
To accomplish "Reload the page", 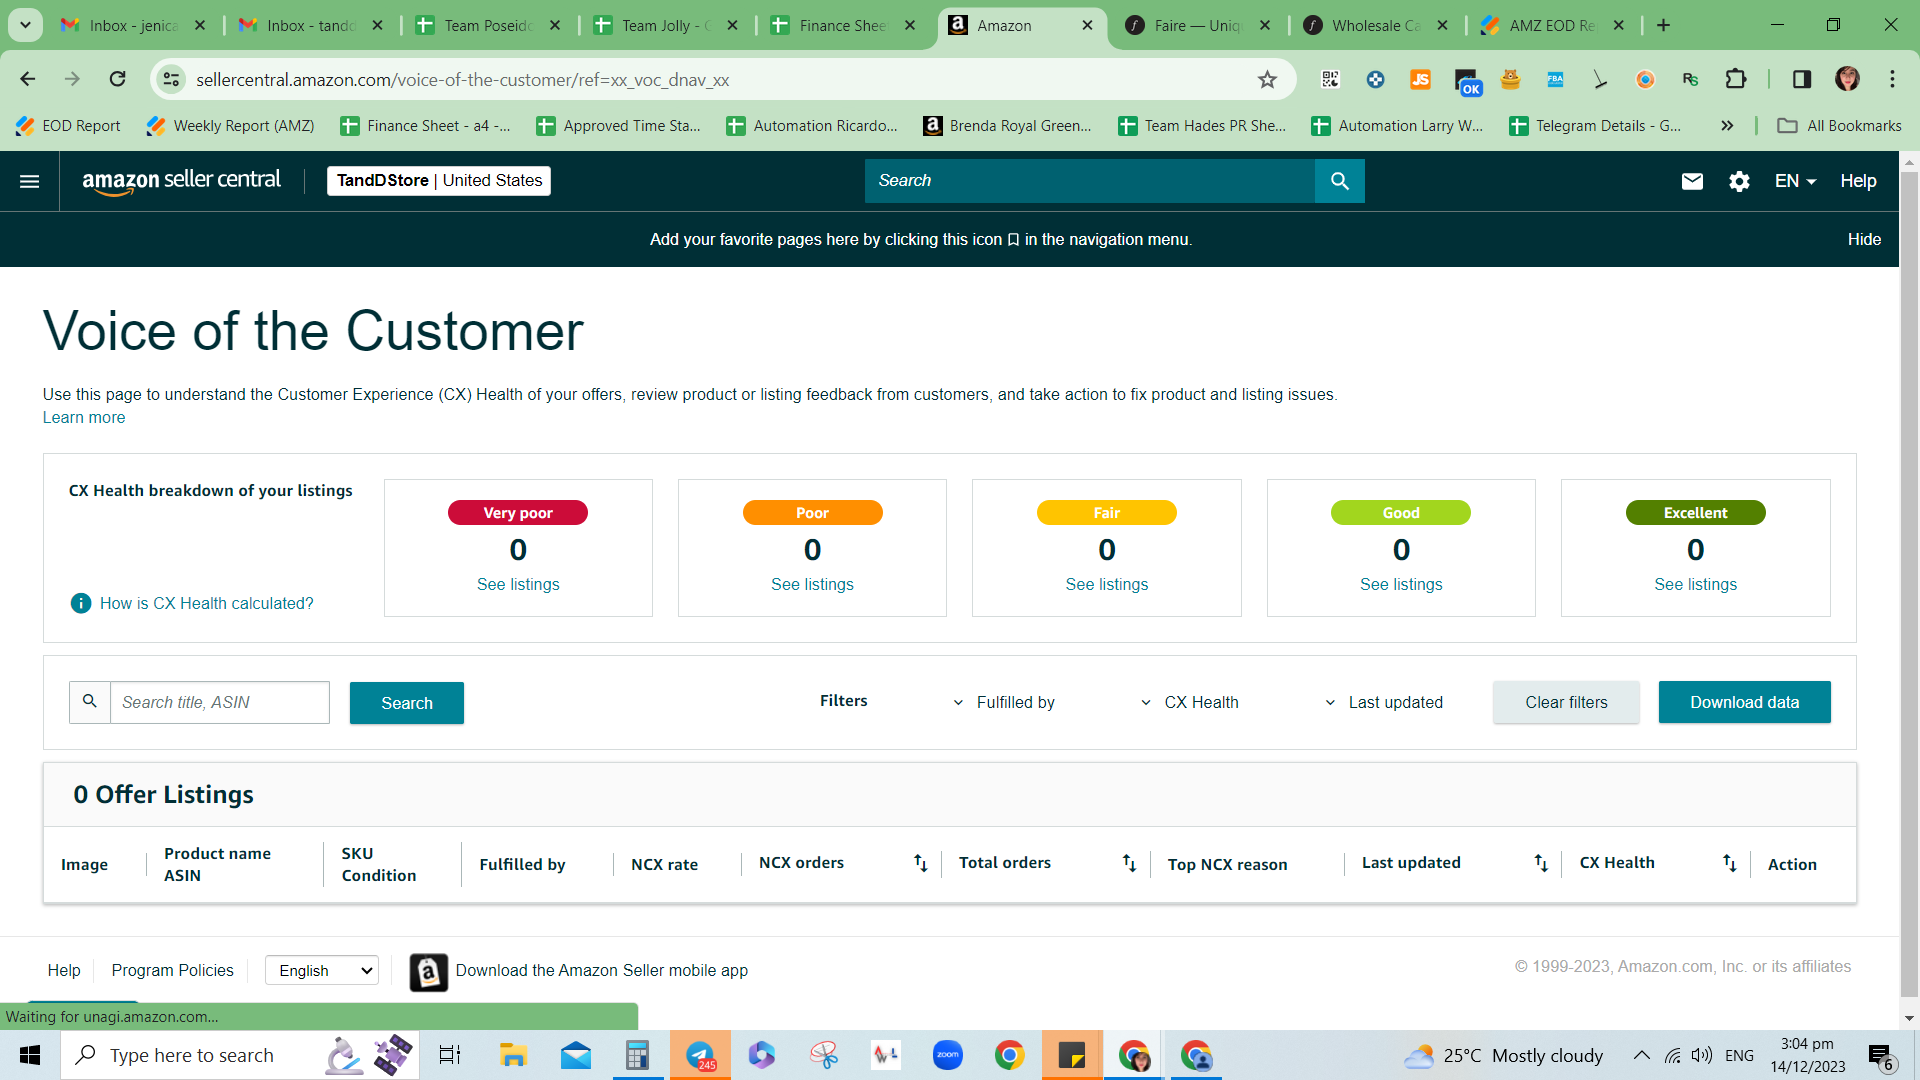I will click(x=117, y=79).
